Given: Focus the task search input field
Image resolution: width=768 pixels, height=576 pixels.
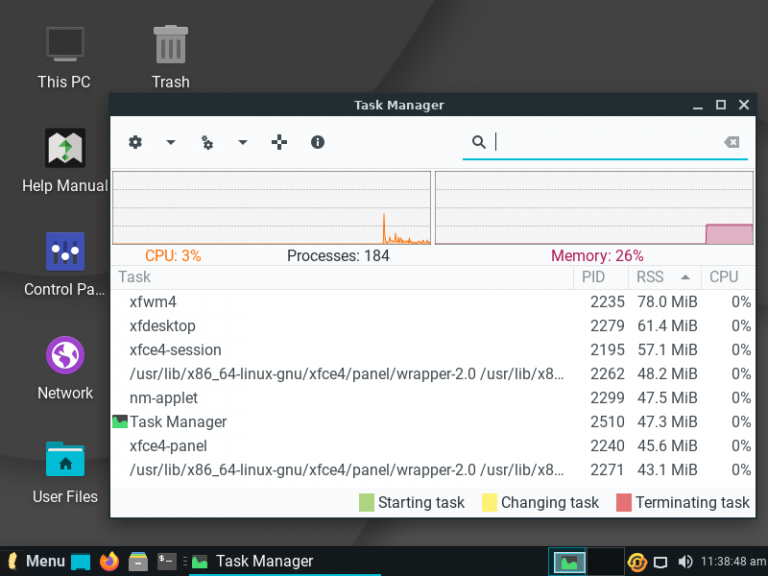Looking at the screenshot, I should 605,142.
